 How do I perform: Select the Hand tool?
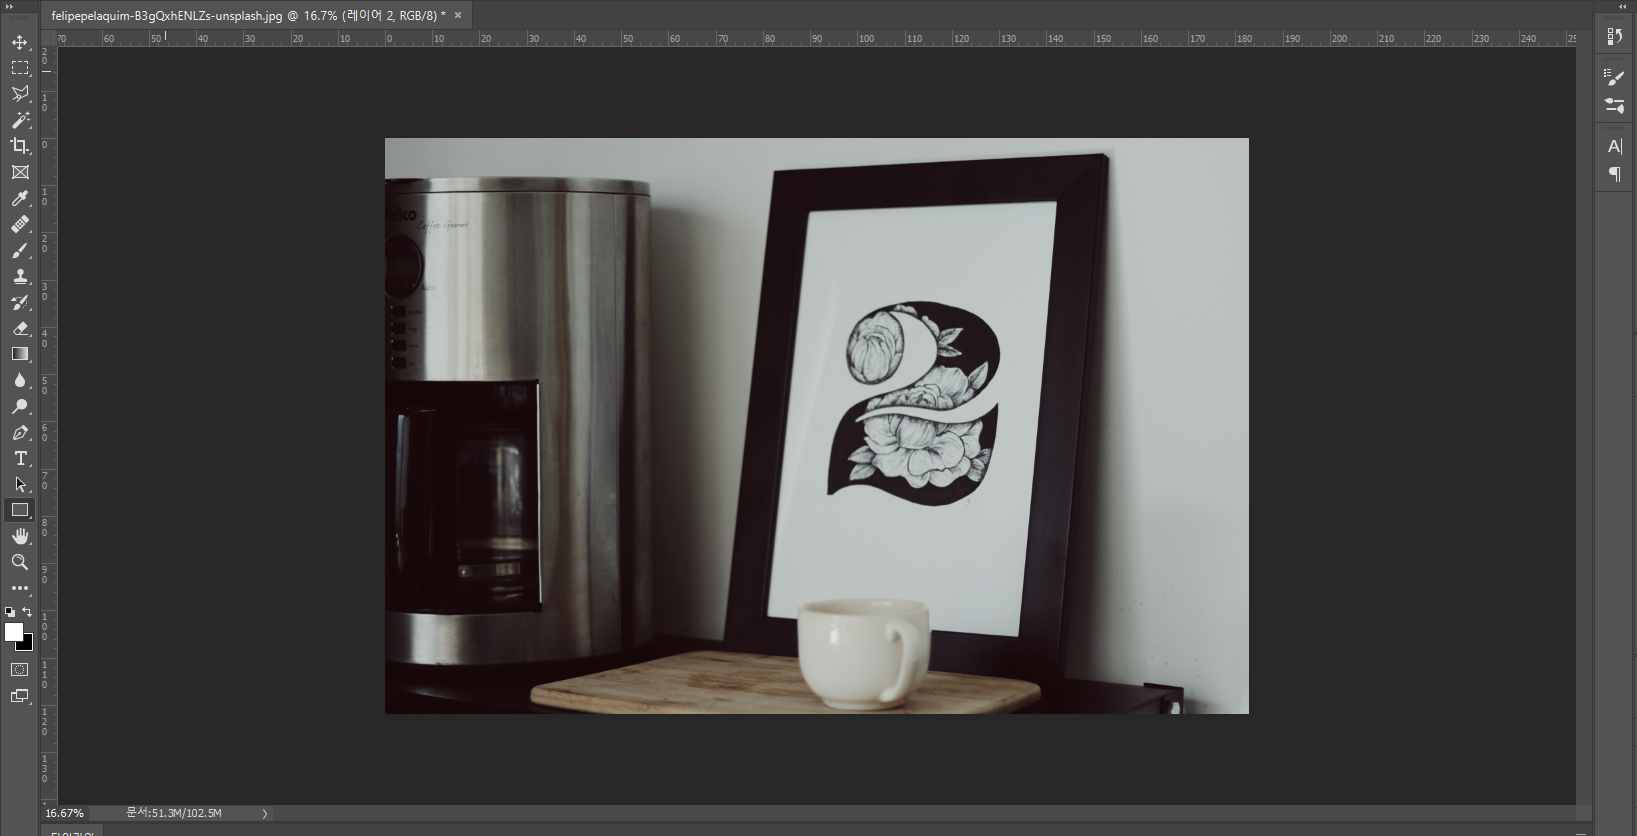pos(20,536)
